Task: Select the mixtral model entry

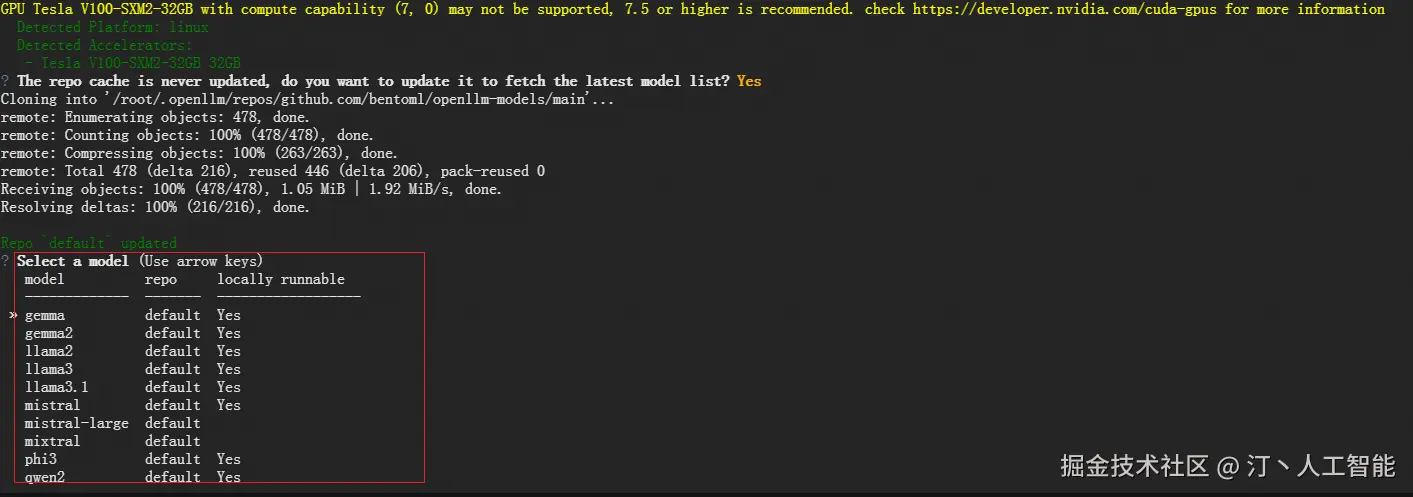Action: point(53,441)
